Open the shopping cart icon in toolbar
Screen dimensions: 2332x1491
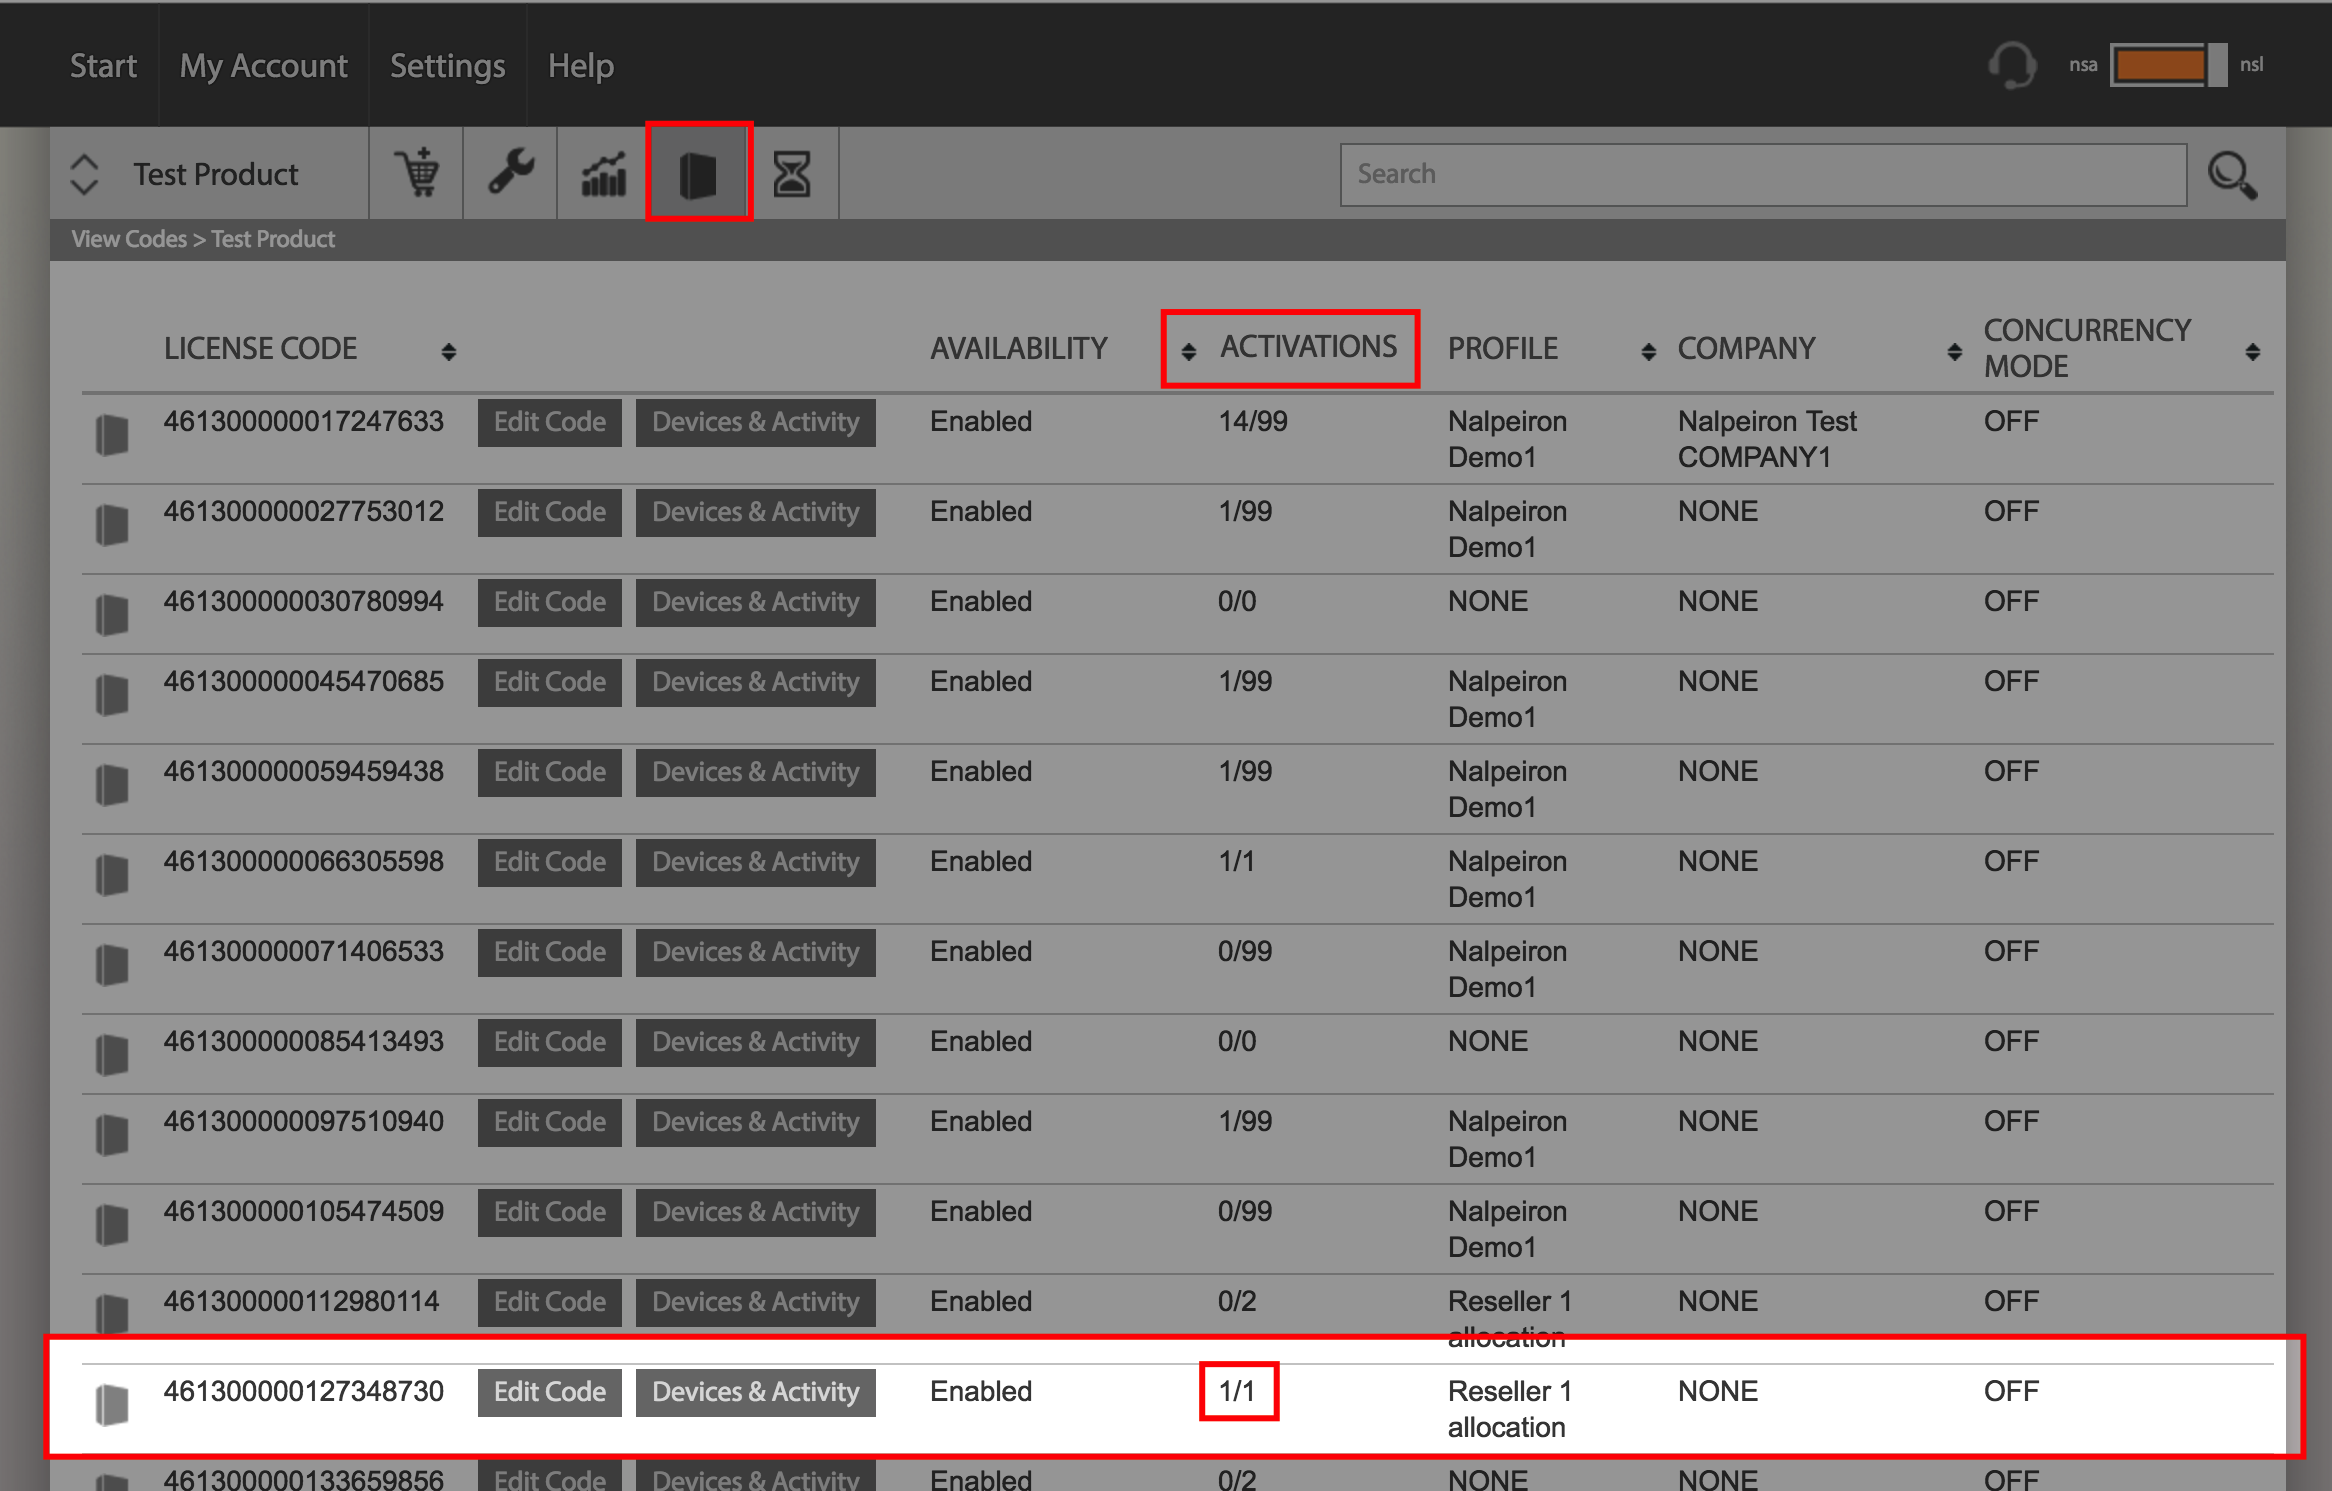tap(416, 174)
